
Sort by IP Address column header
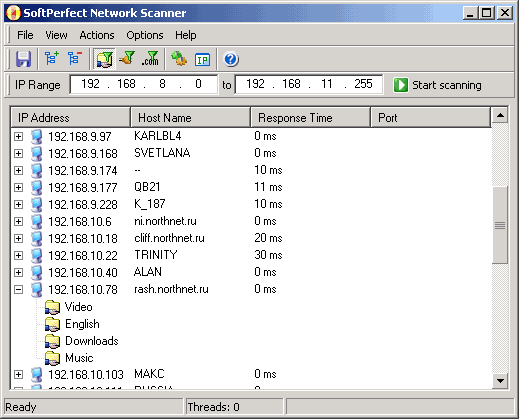point(70,117)
